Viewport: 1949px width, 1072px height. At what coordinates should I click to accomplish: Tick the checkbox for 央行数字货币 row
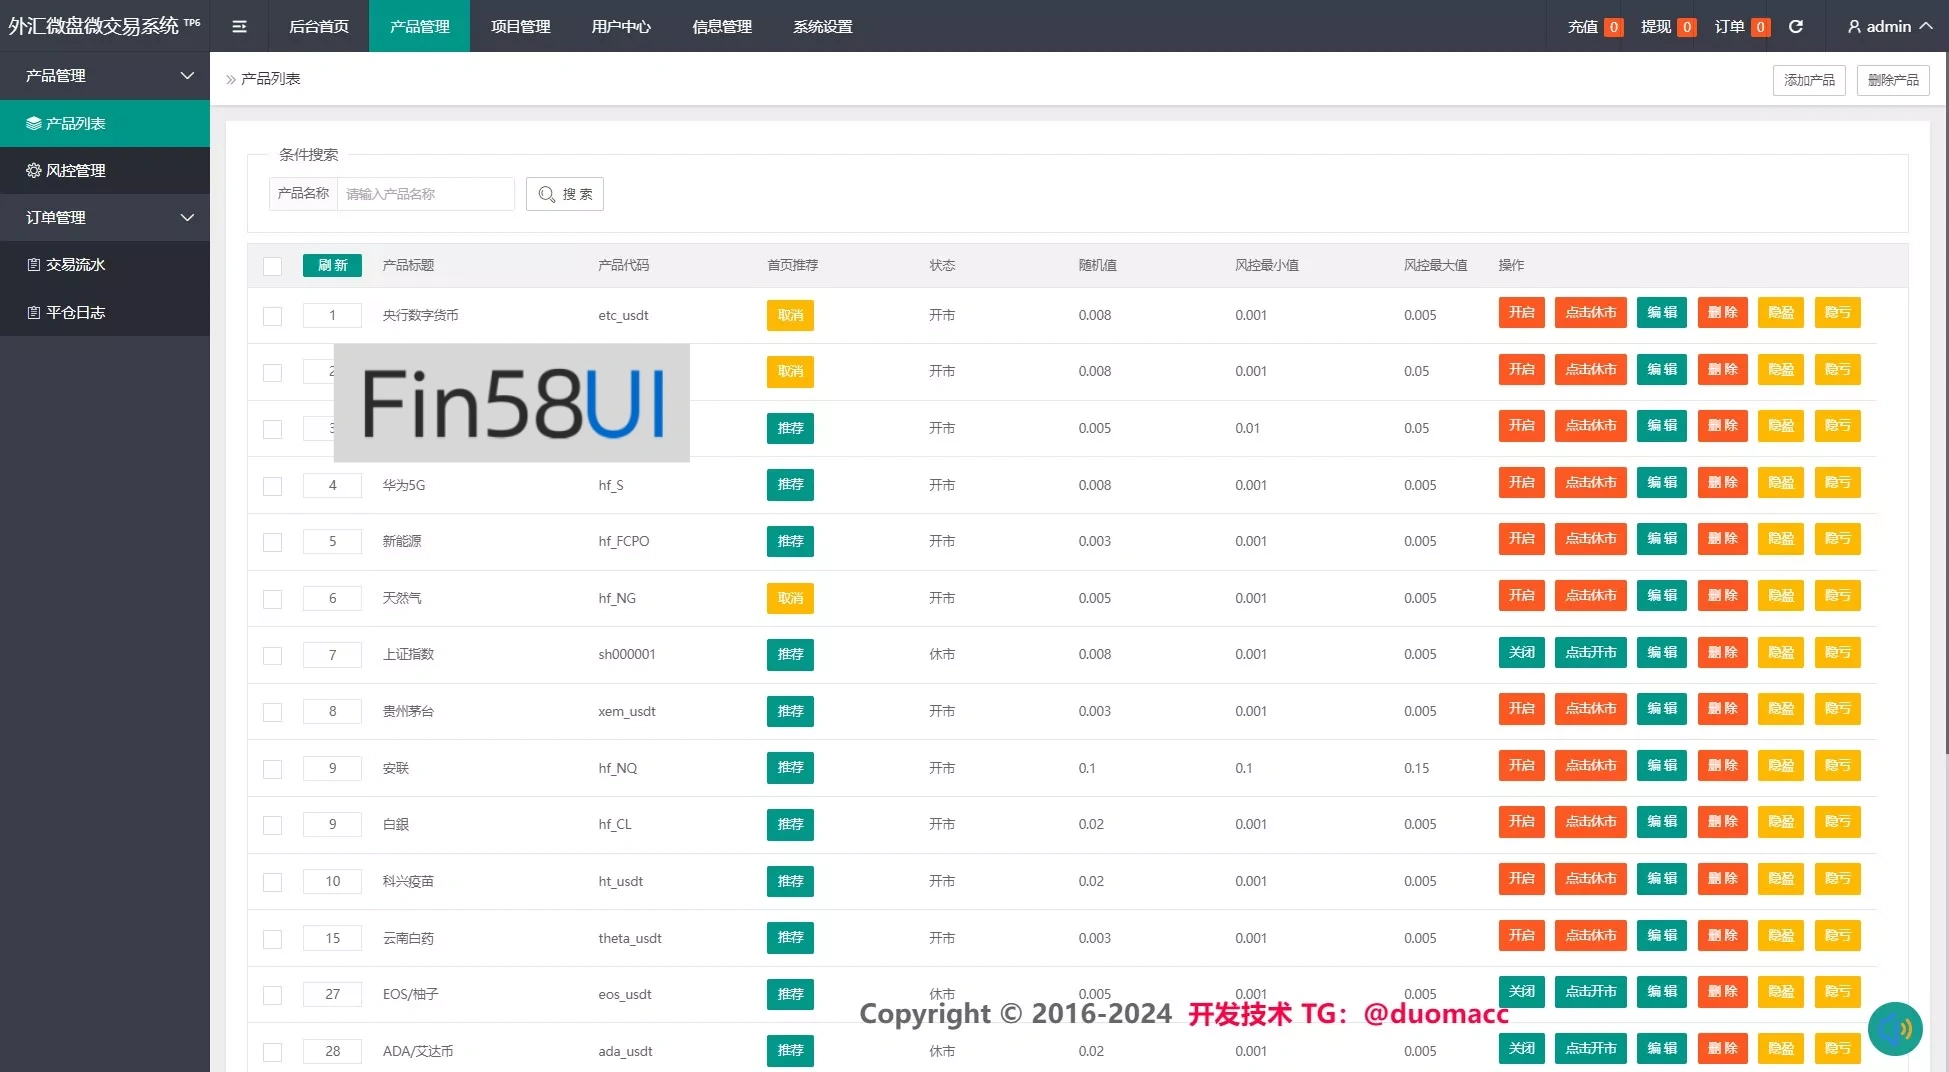[272, 316]
